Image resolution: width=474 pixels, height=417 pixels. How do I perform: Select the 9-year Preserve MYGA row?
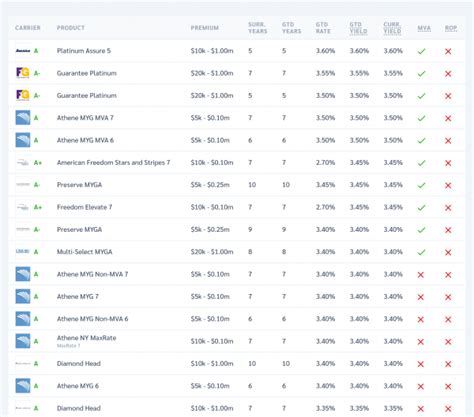236,229
